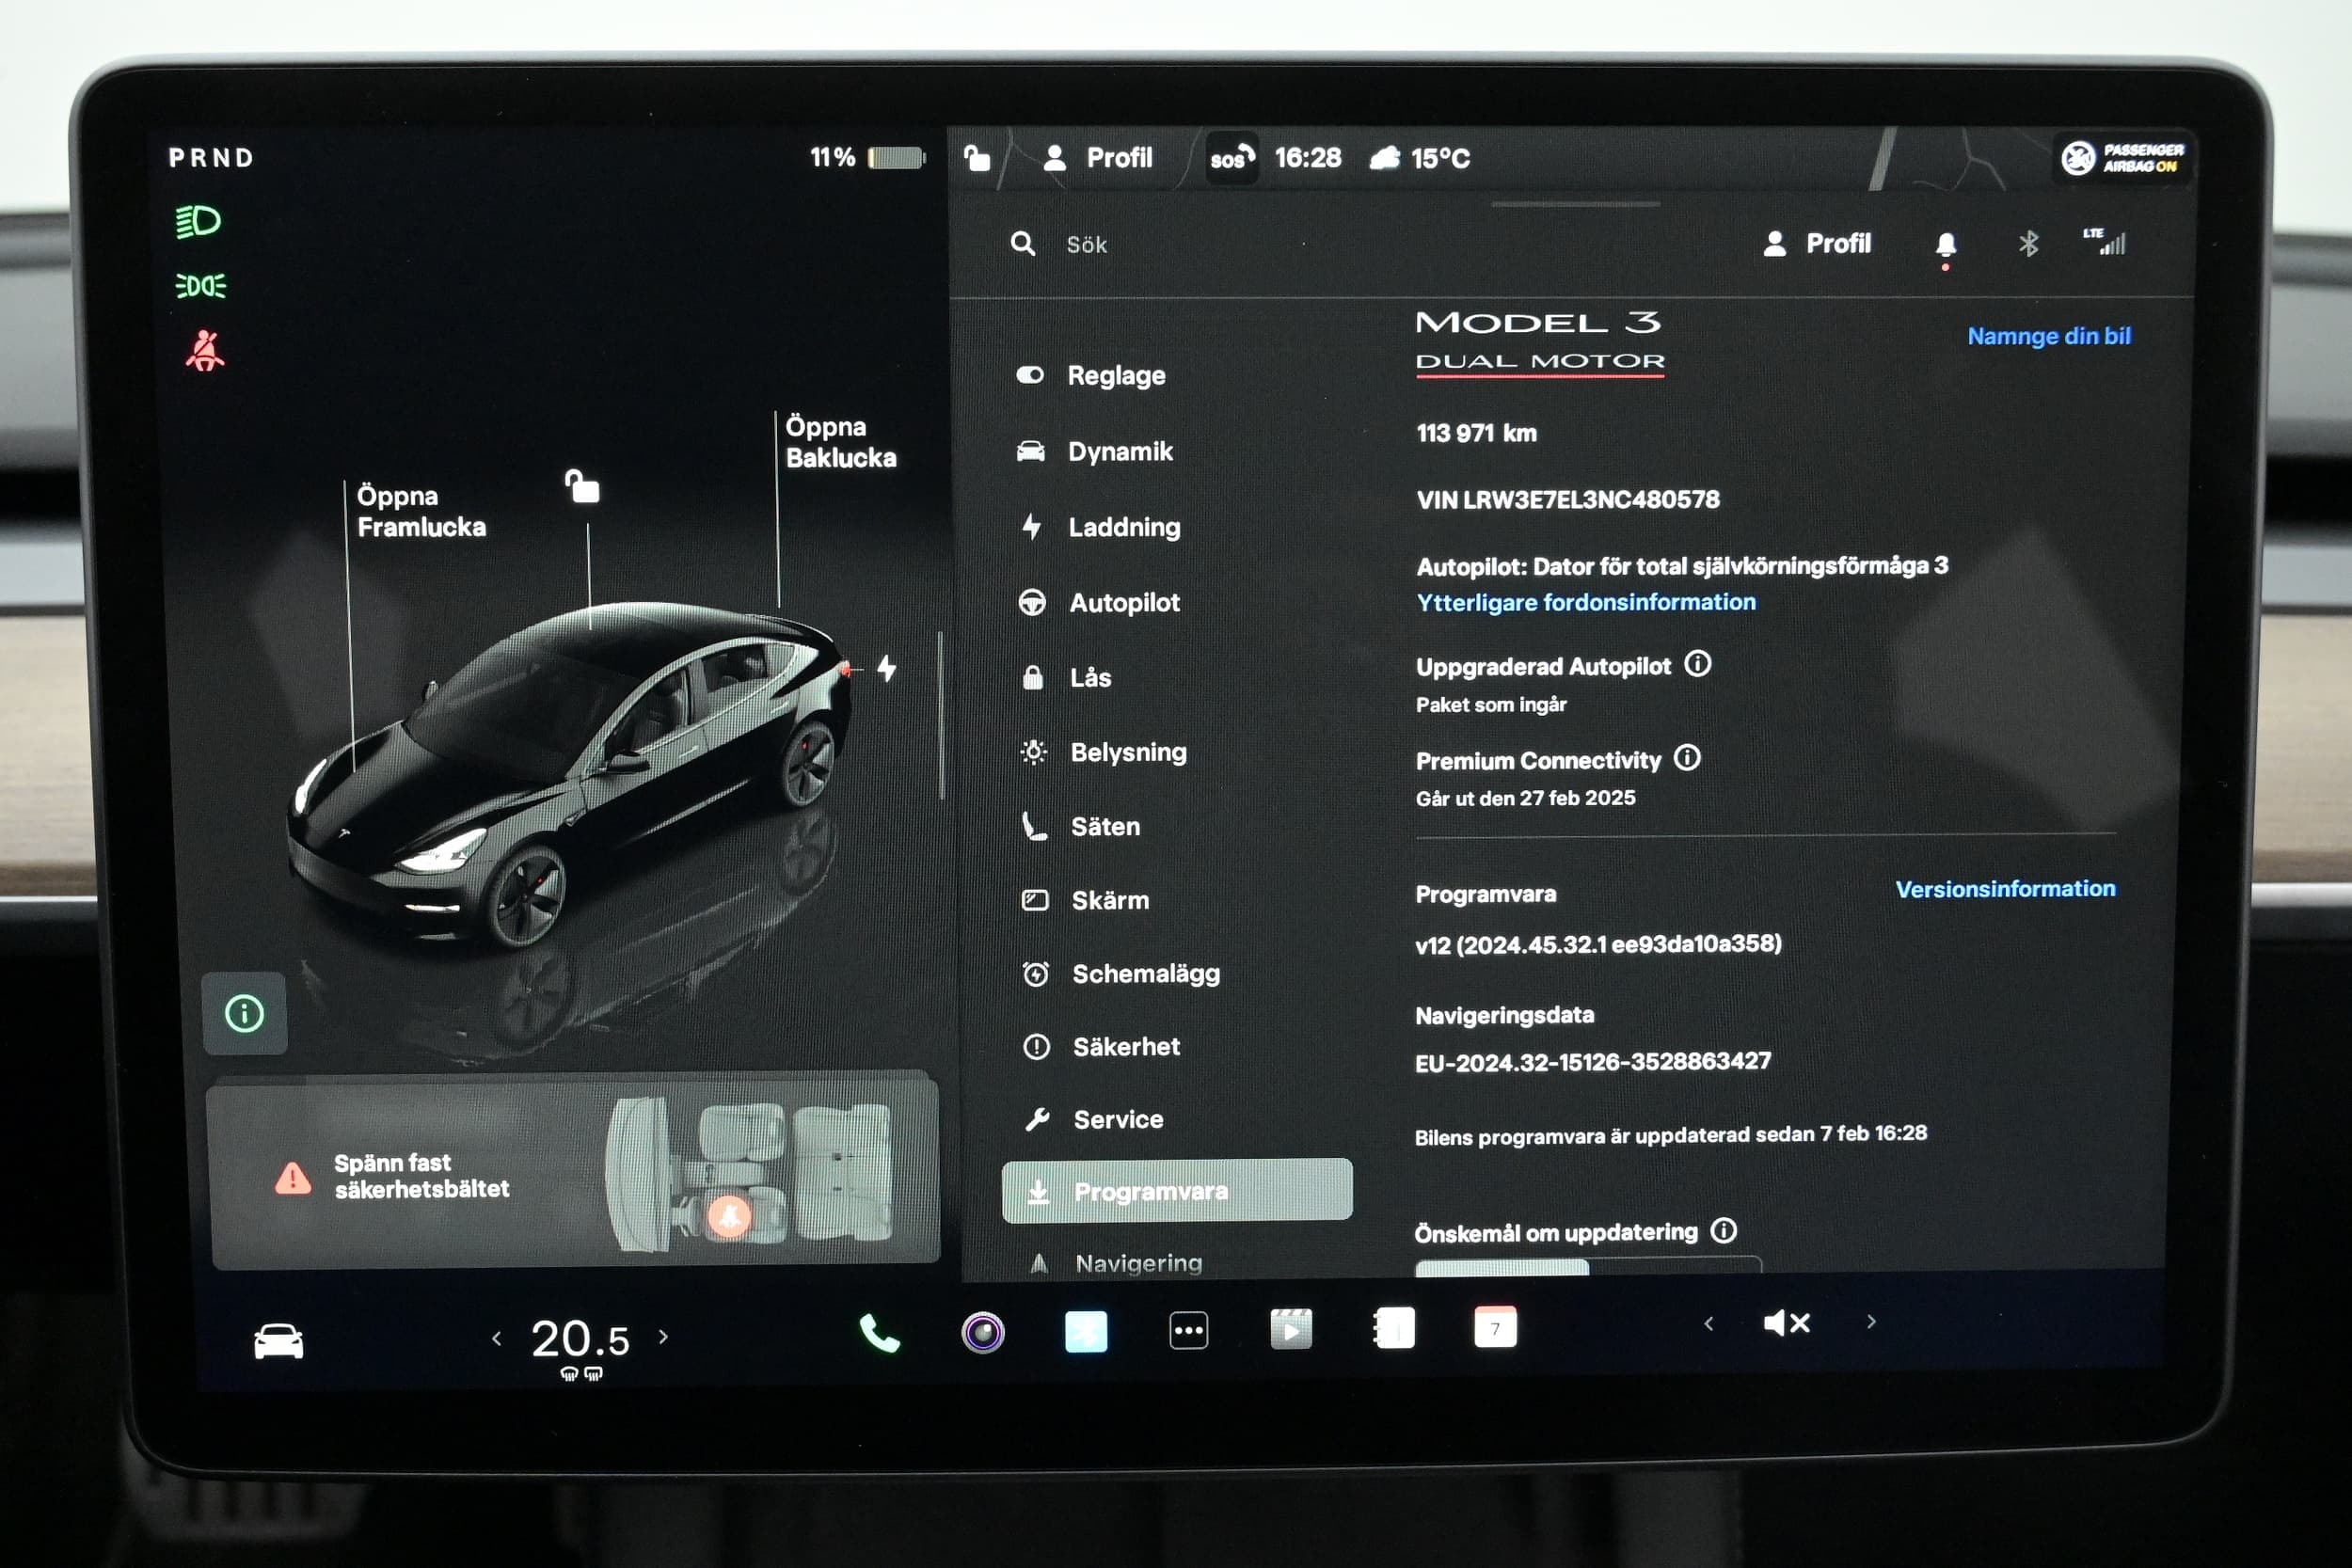
Task: Increase cabin temperature with right arrow
Action: pos(663,1337)
